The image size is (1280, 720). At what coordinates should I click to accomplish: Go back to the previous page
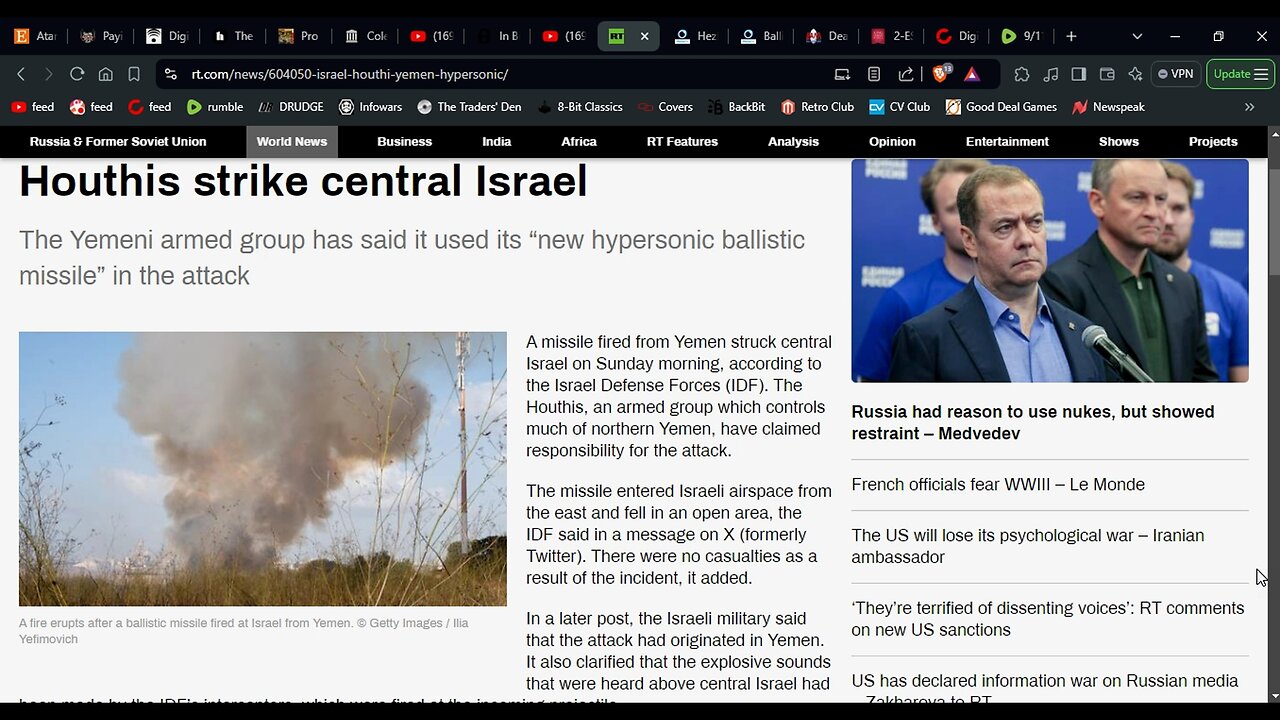(x=21, y=74)
